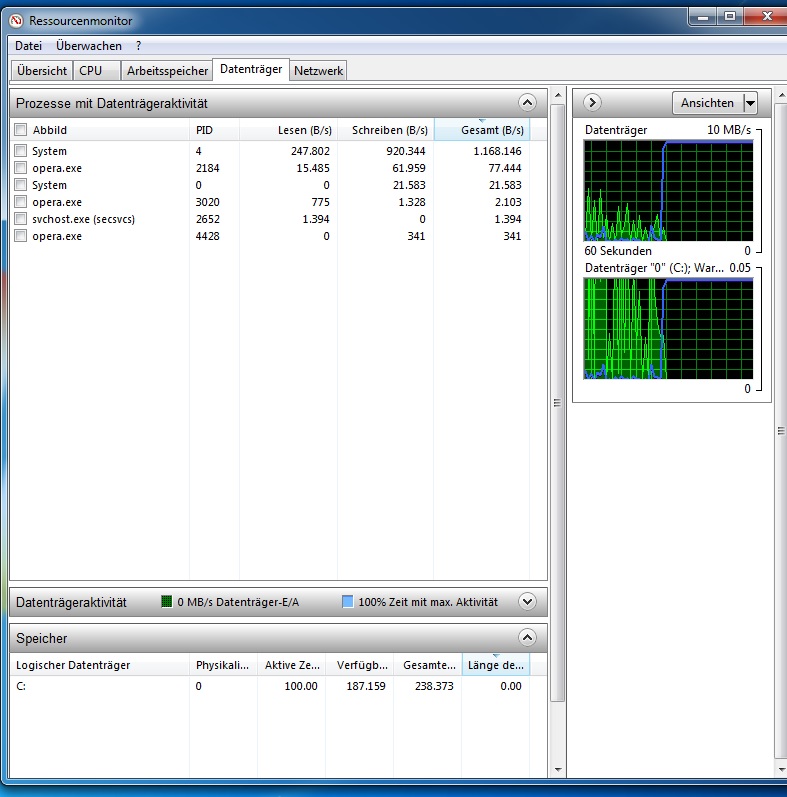787x797 pixels.
Task: Click graph pane scrollbar up arrow
Action: coord(781,96)
